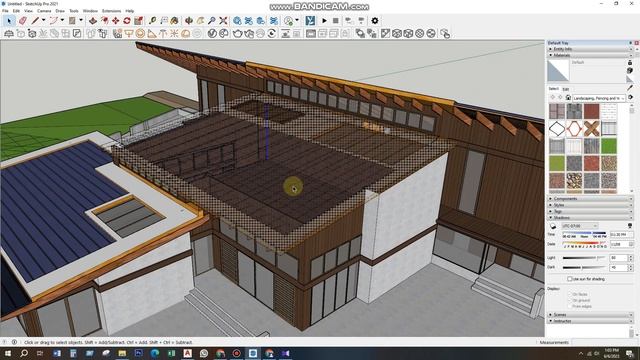The width and height of the screenshot is (640, 360).
Task: Choose the Rotate tool
Action: (x=127, y=20)
